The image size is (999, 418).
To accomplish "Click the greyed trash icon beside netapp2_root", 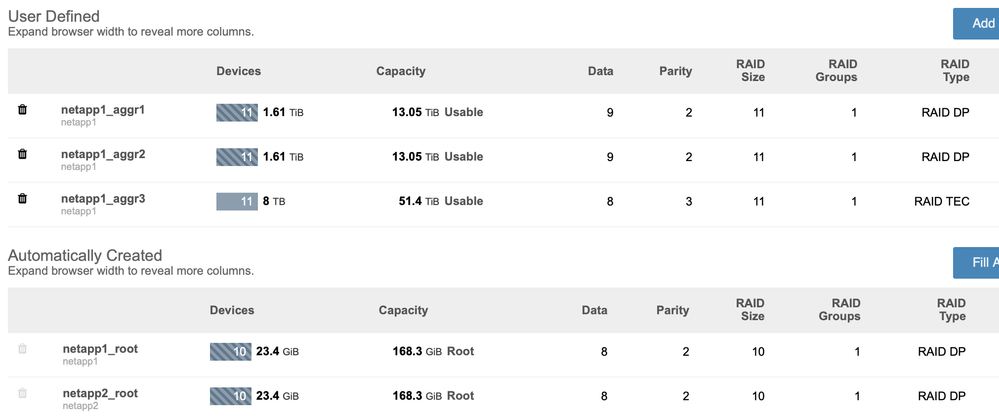I will coord(23,394).
